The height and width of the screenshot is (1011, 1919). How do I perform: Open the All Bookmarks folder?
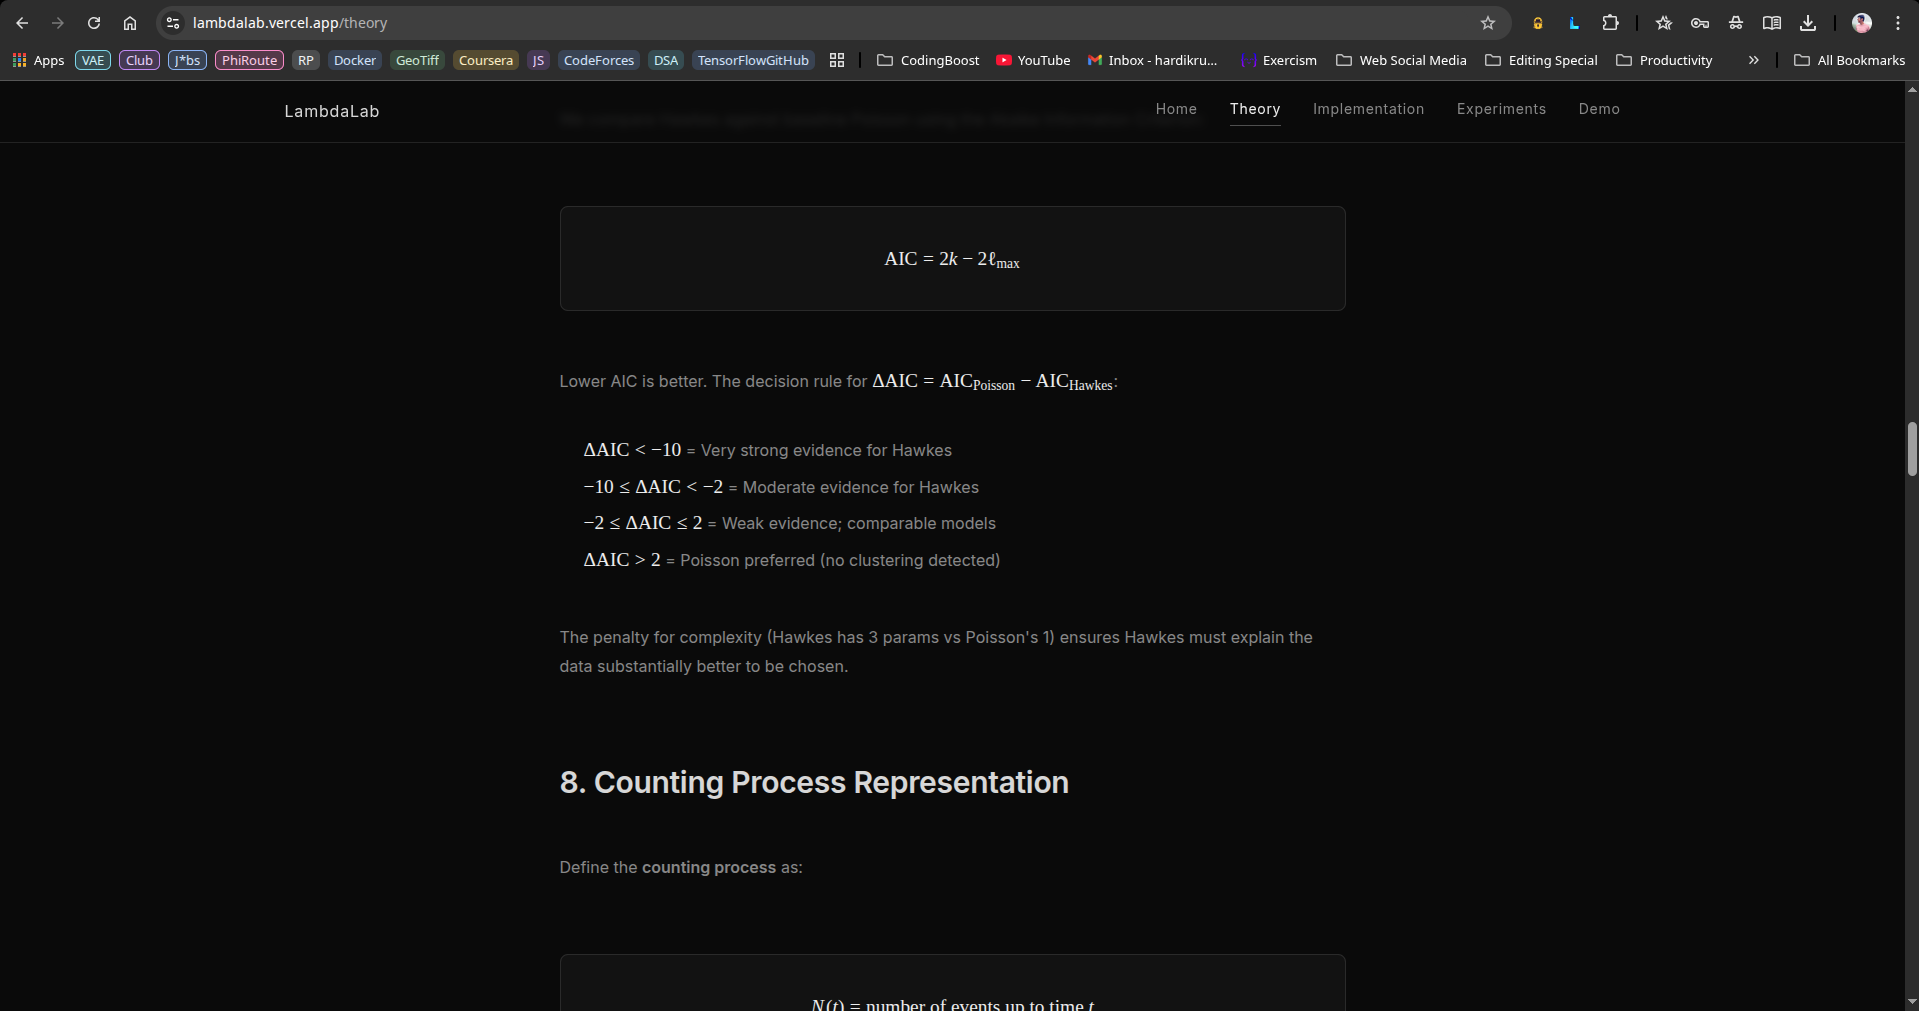[1850, 60]
